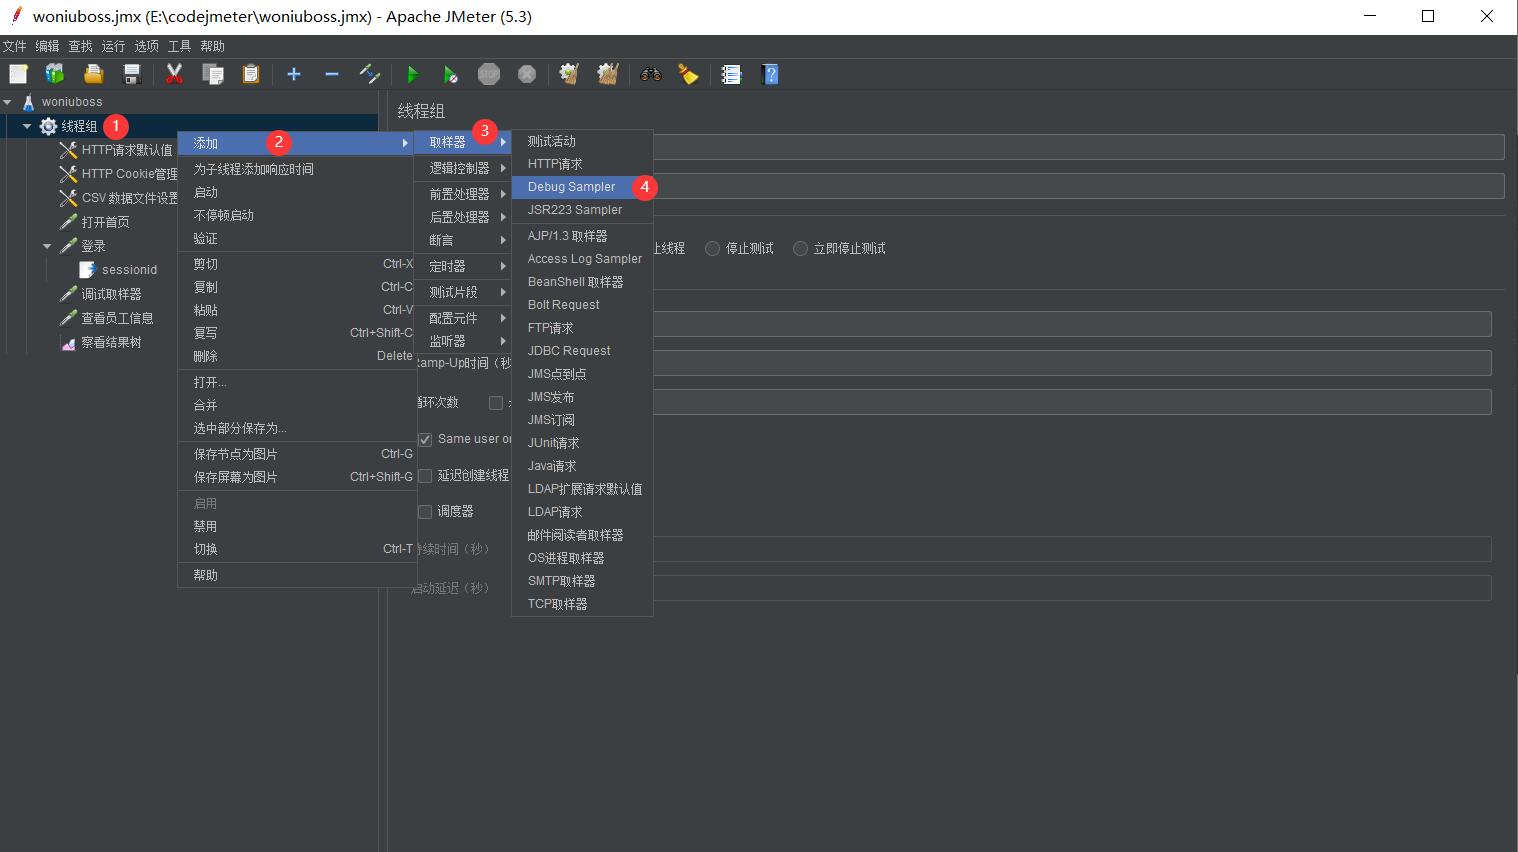Open the Function Helper list icon
Screen dimensions: 1518x852
731,74
